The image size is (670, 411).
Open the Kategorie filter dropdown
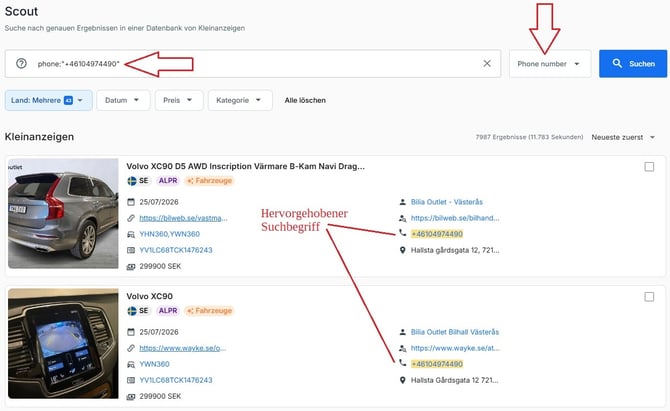pyautogui.click(x=240, y=100)
